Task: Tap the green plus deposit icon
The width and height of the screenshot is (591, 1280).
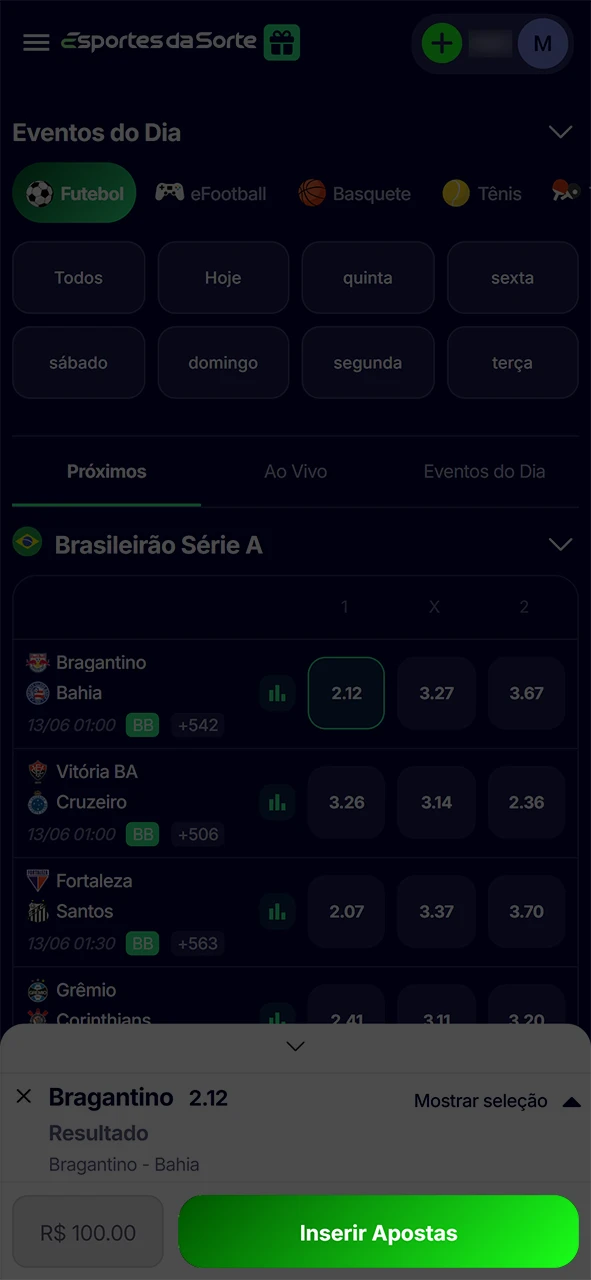Action: tap(442, 43)
